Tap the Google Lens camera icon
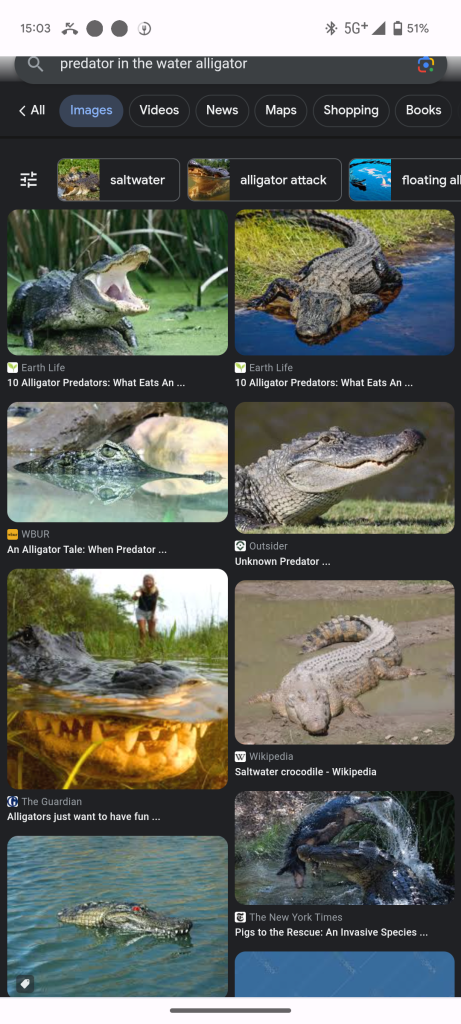Viewport: 461px width, 1024px height. click(426, 64)
